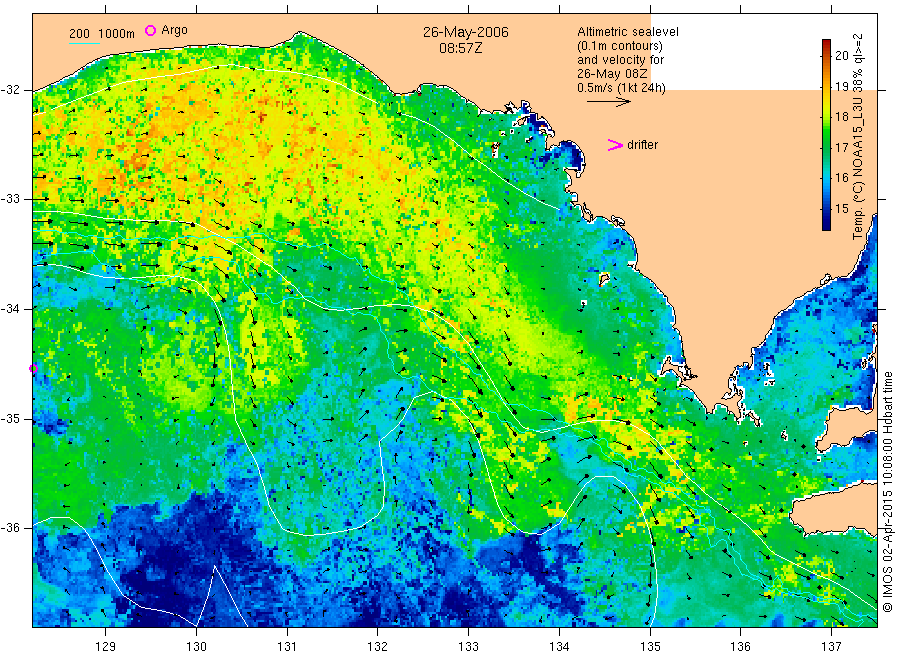
Task: Click longitude axis label 133
Action: [x=468, y=647]
